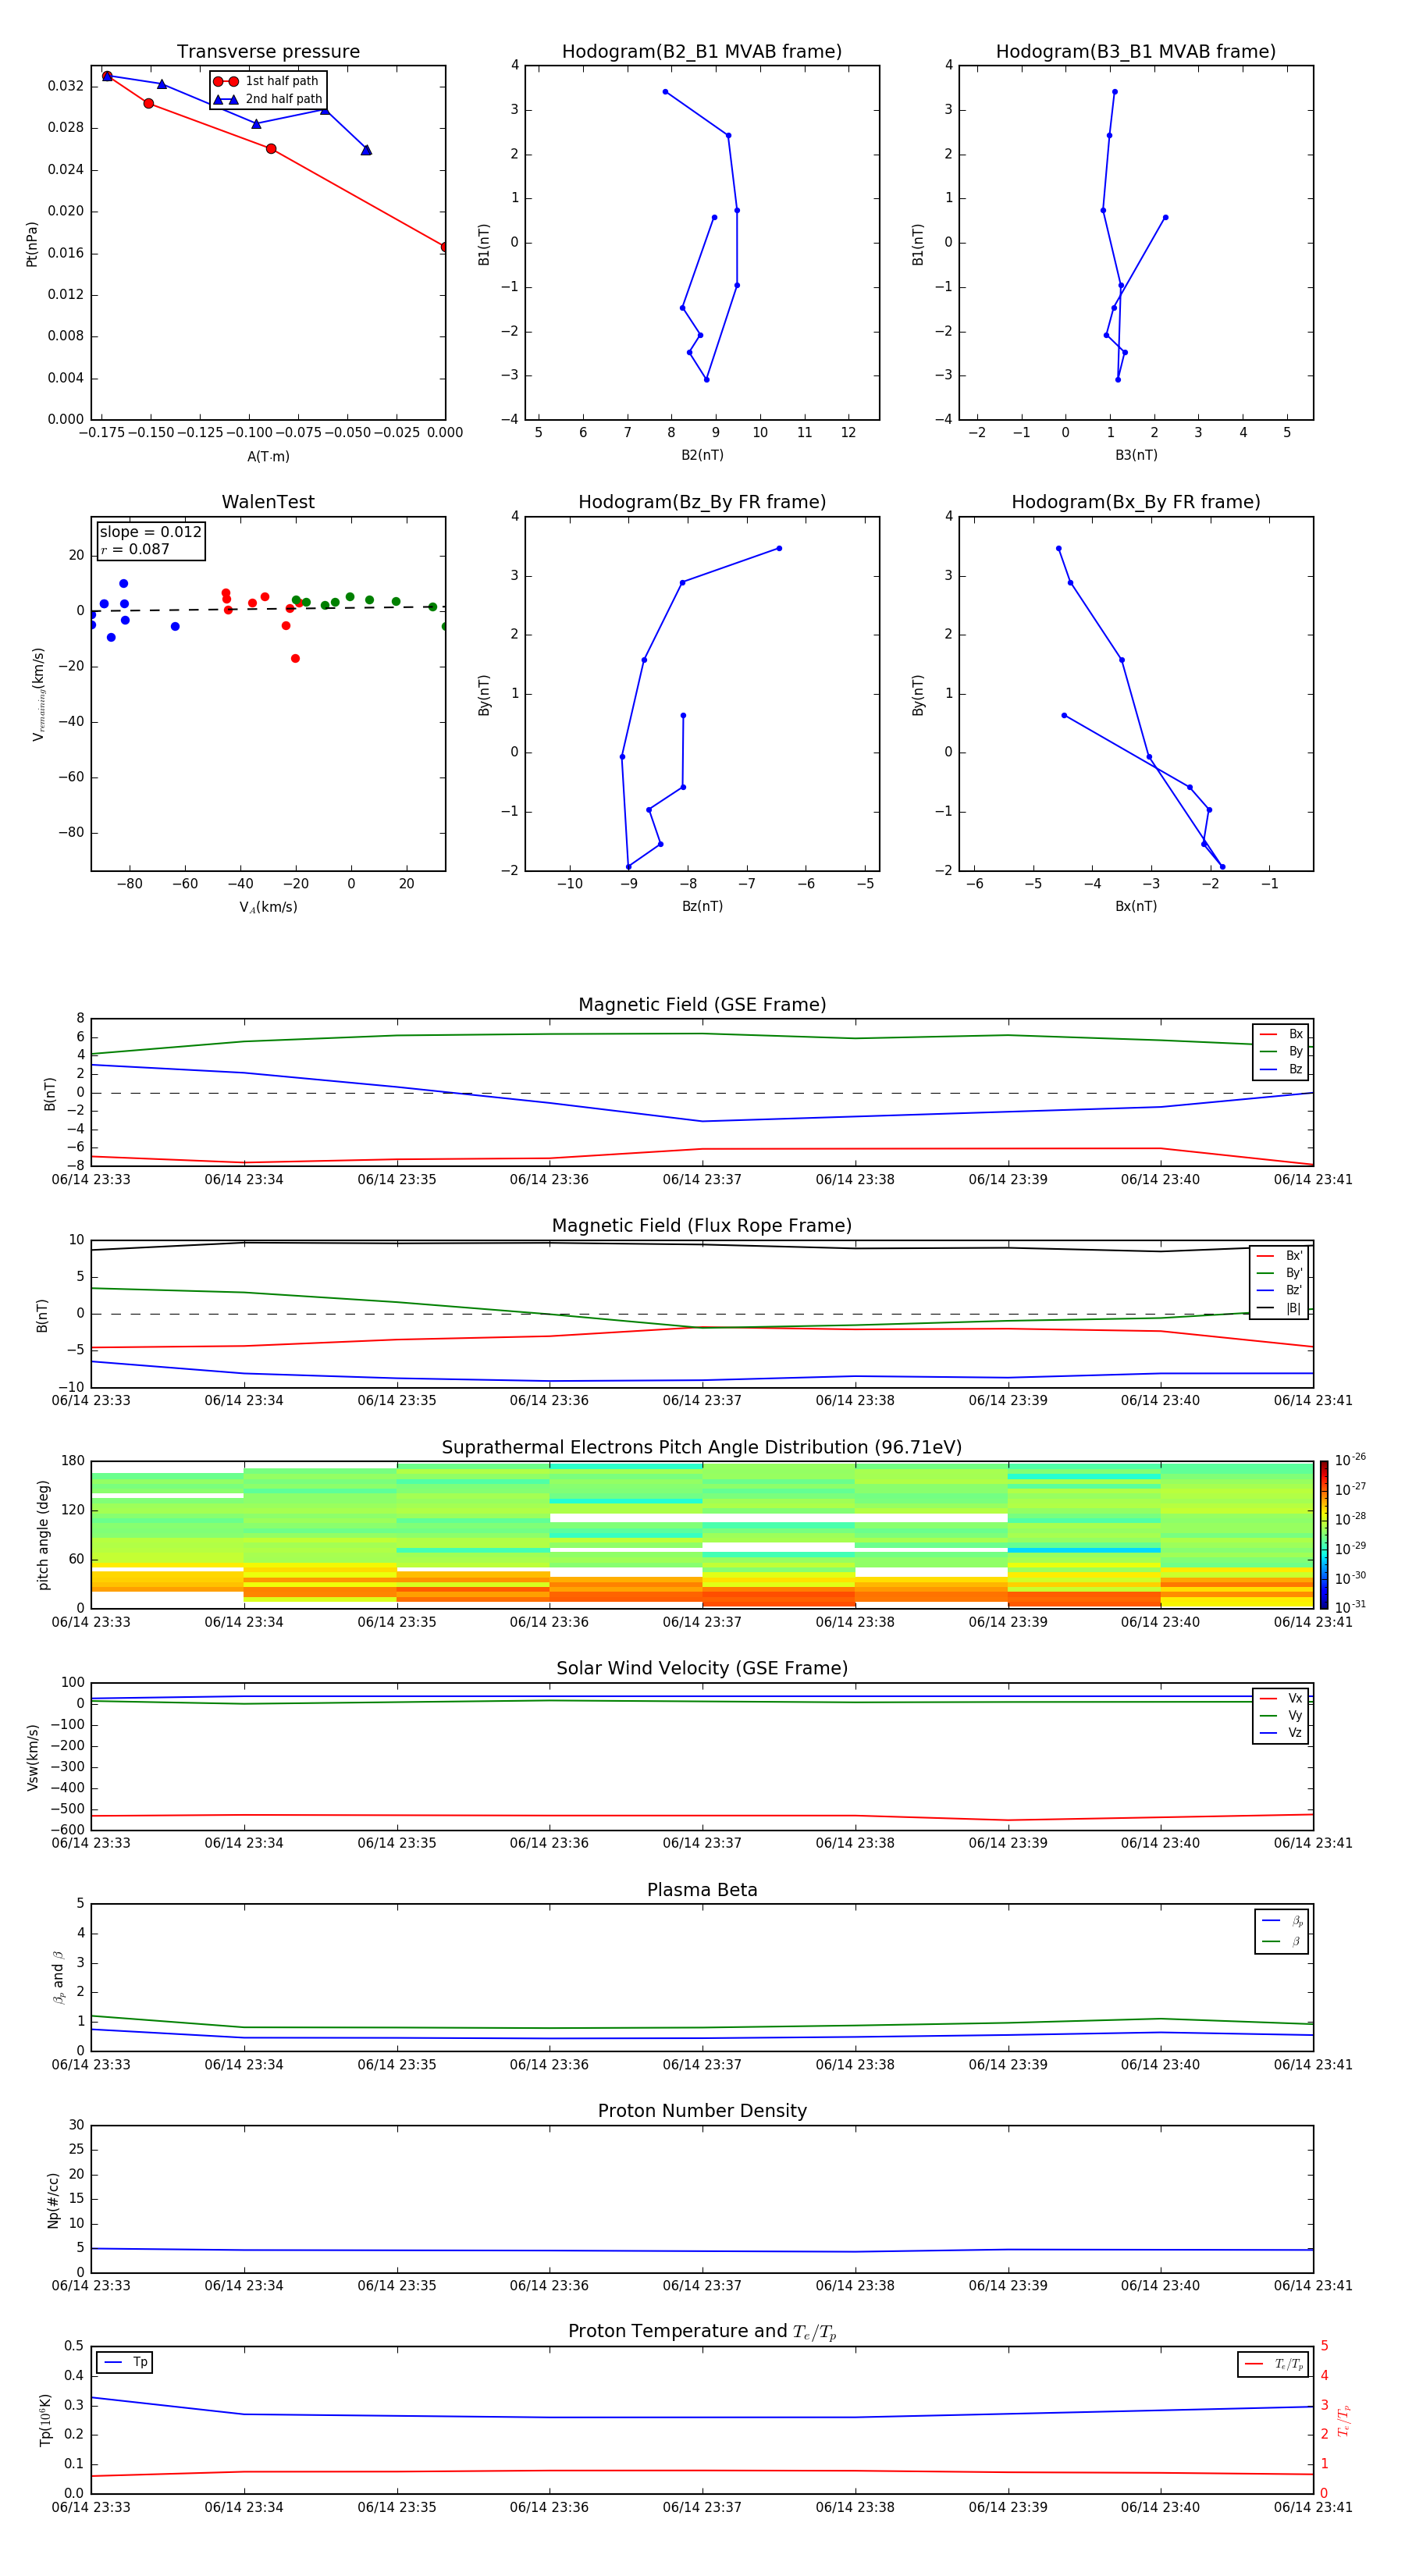Screen dimensions: 1405x2576
Task: Click the "B2(nT)" x-axis label
Action: point(702,455)
